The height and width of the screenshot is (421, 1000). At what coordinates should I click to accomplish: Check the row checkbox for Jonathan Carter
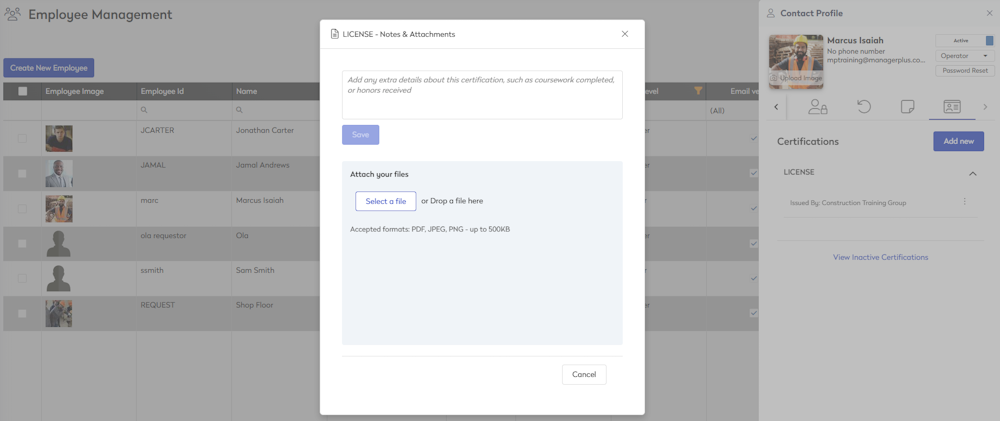(22, 138)
